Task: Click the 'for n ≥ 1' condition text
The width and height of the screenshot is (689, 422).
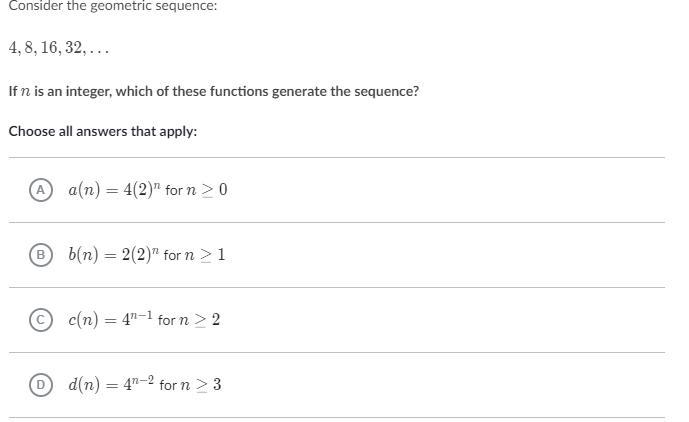Action: pyautogui.click(x=195, y=255)
